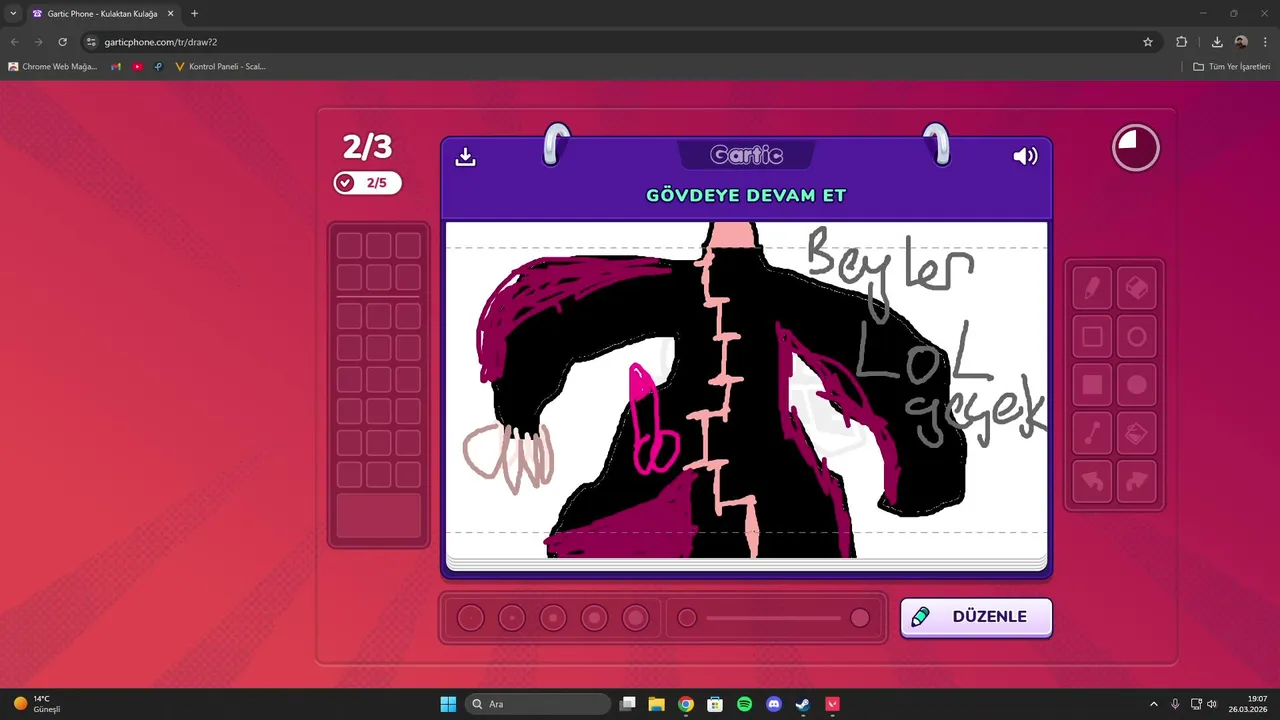The height and width of the screenshot is (720, 1280).
Task: Select the Pencil drawing tool
Action: tap(1092, 288)
